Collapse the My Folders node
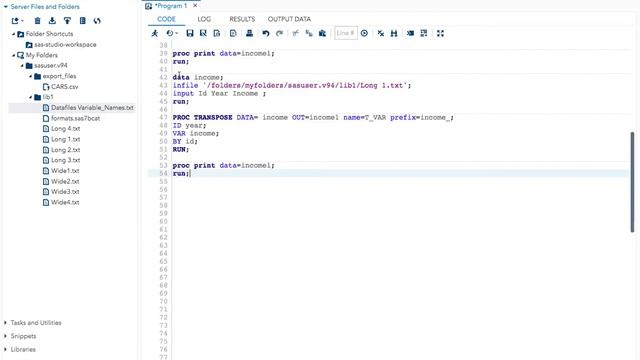Viewport: 640px width, 360px height. click(x=13, y=55)
